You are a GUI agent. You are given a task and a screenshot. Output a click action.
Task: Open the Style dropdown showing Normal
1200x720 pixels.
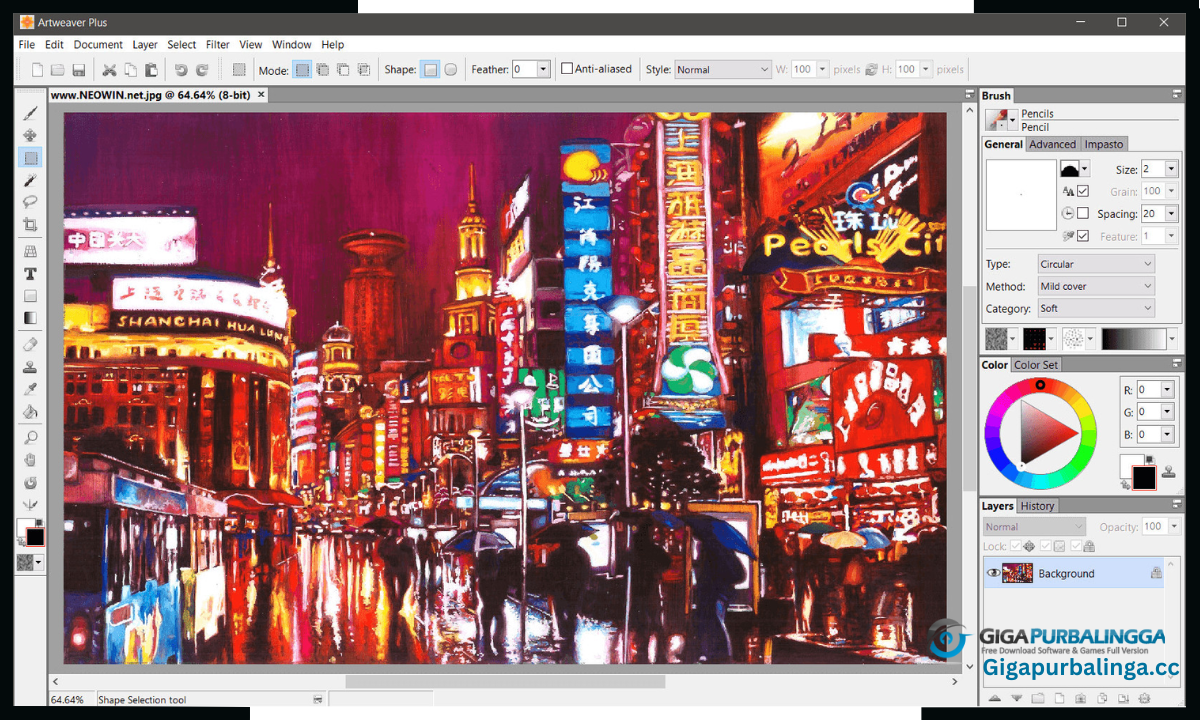tap(722, 70)
